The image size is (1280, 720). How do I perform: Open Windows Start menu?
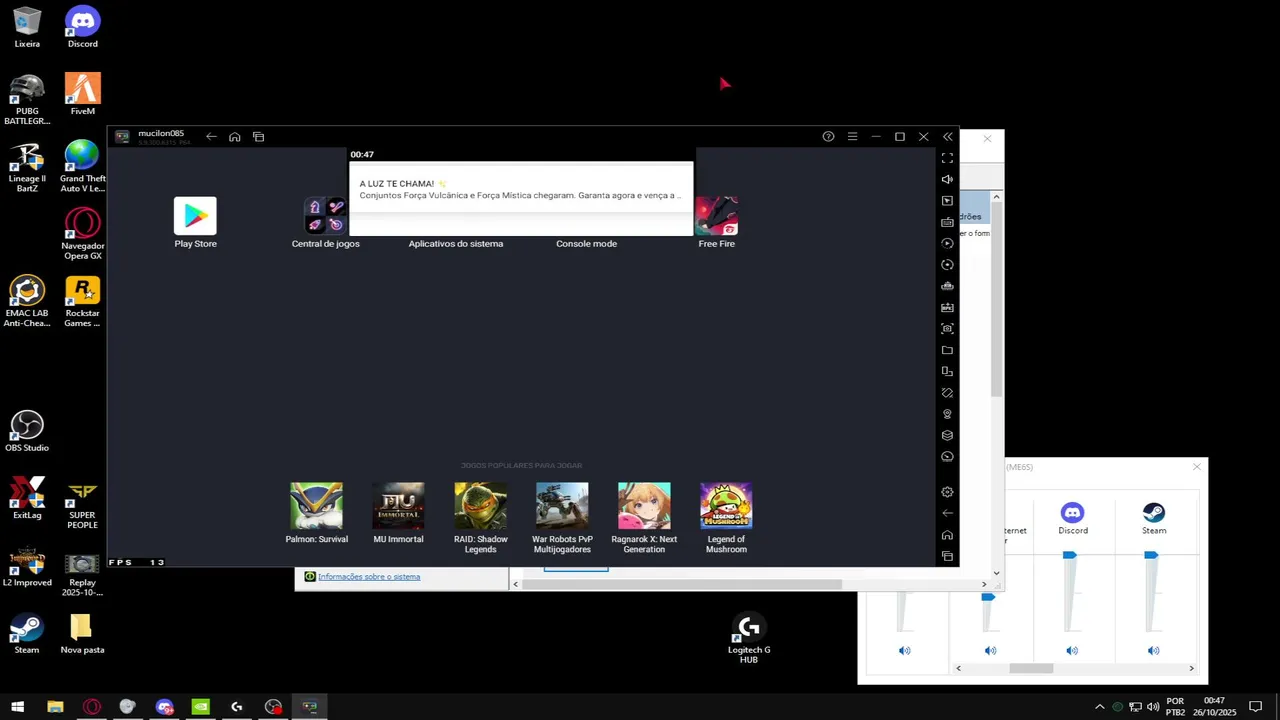pos(18,706)
